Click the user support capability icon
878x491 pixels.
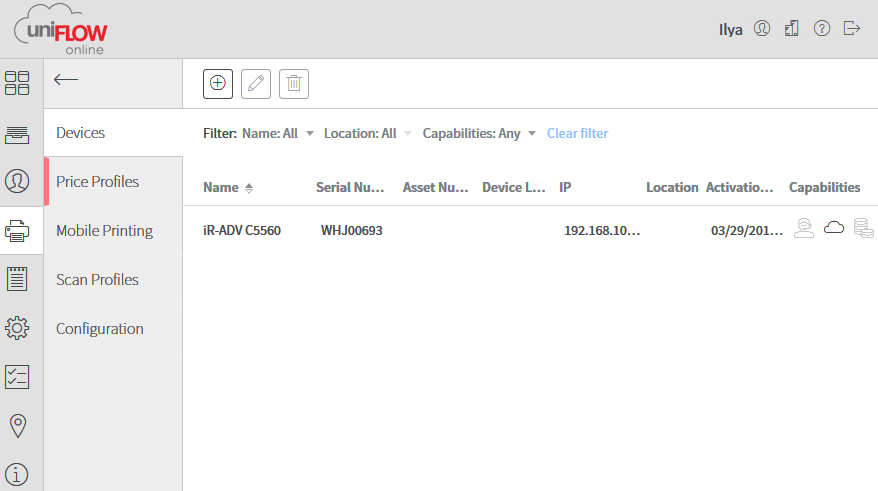click(x=804, y=228)
